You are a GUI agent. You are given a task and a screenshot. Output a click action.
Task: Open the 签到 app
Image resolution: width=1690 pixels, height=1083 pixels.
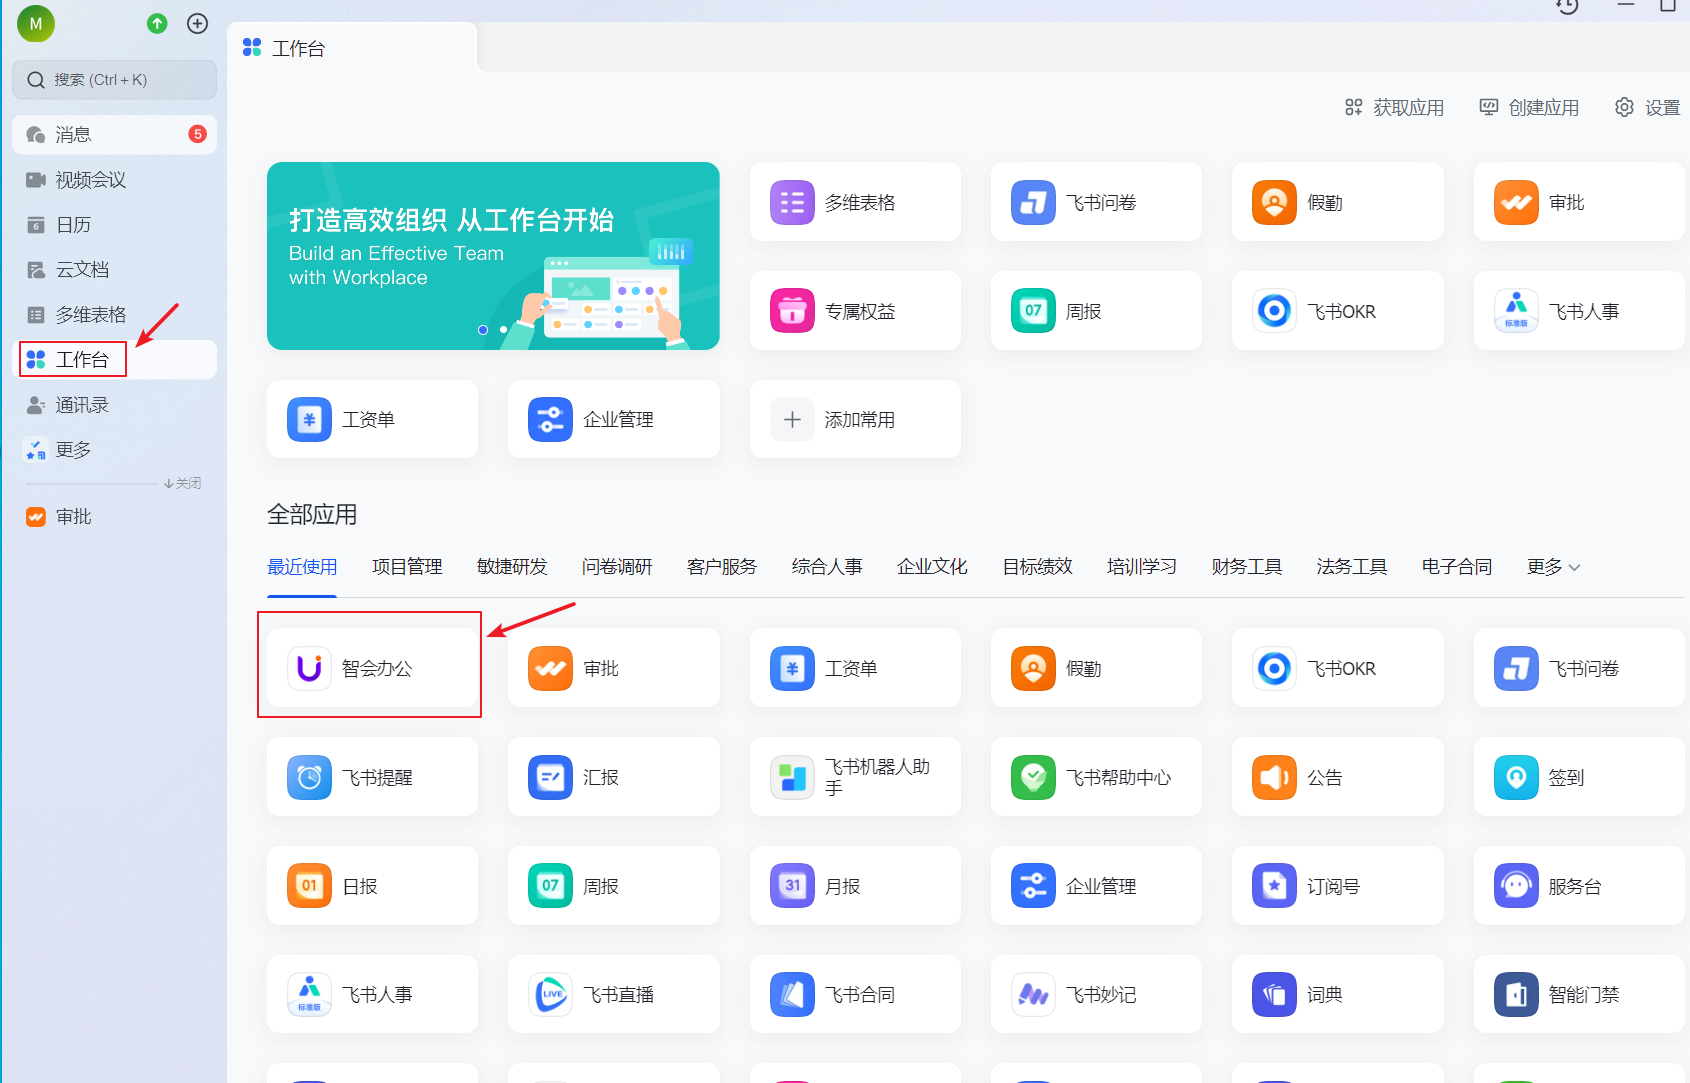point(1579,777)
